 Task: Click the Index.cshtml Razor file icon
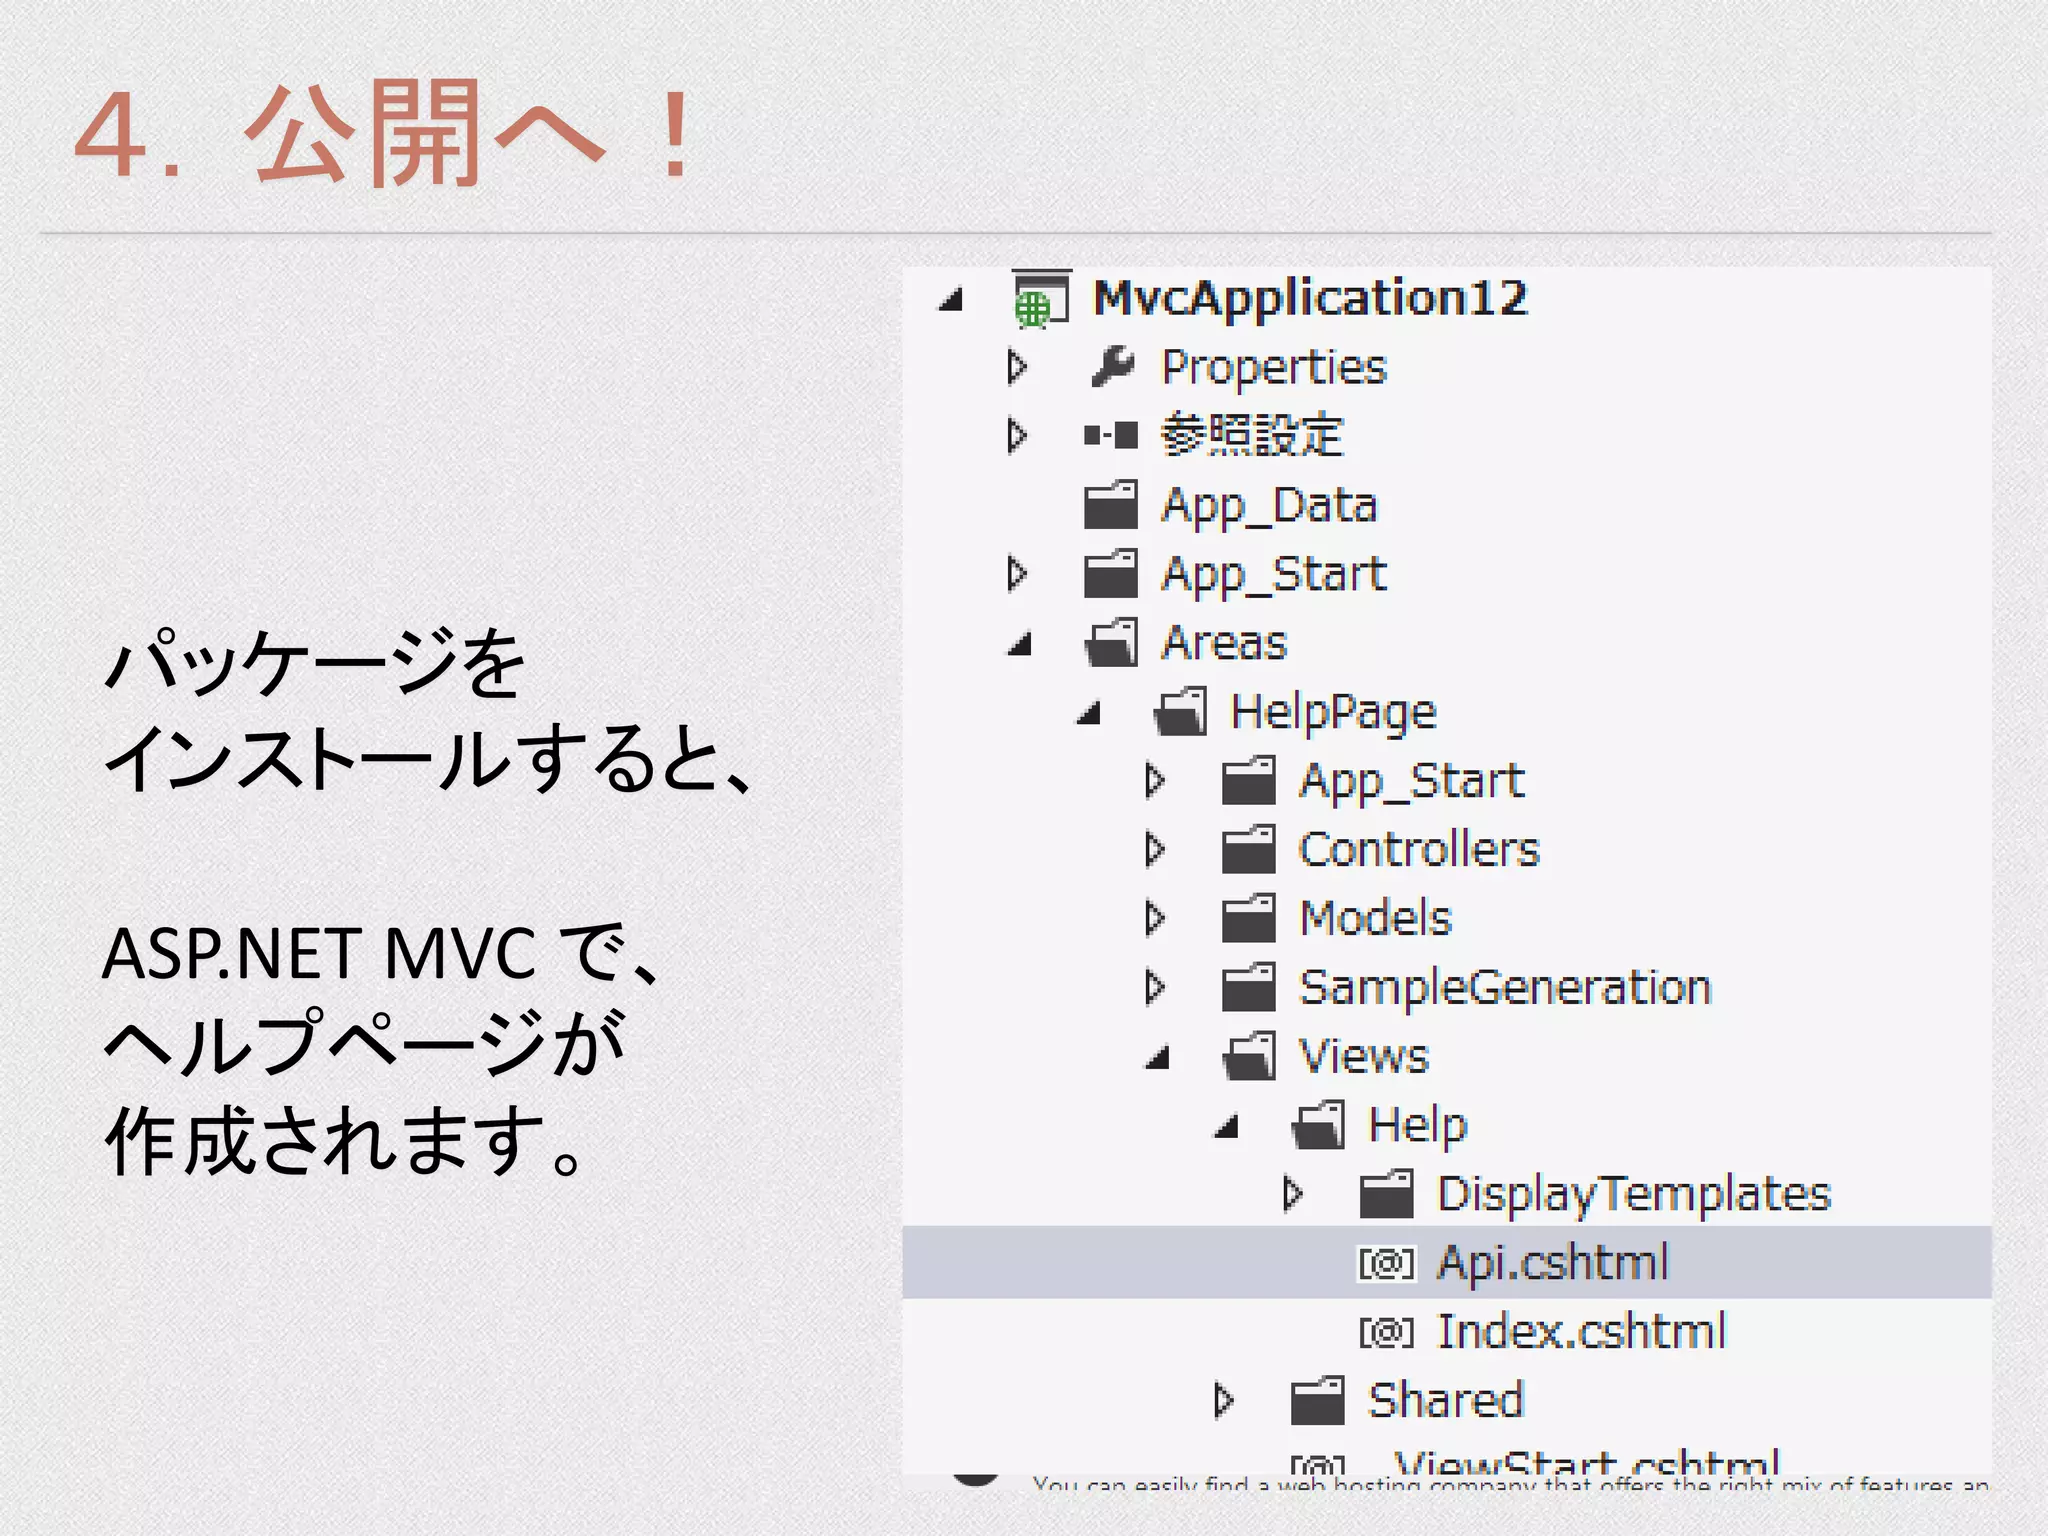coord(1387,1333)
